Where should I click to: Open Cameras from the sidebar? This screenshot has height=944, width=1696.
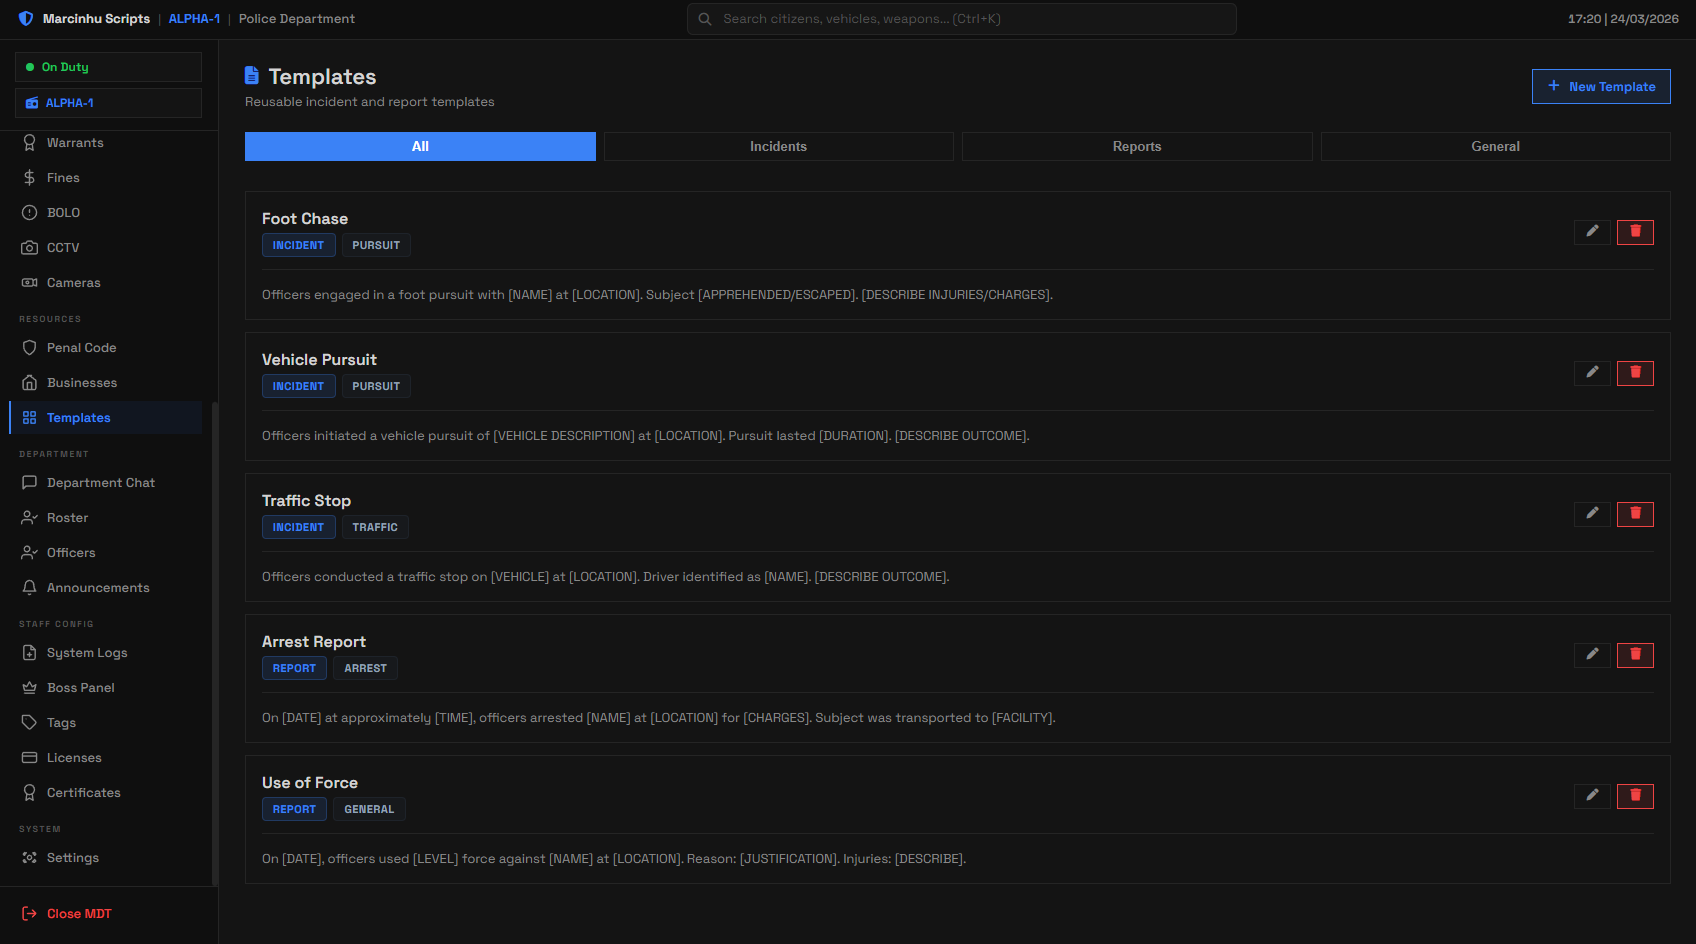click(106, 283)
